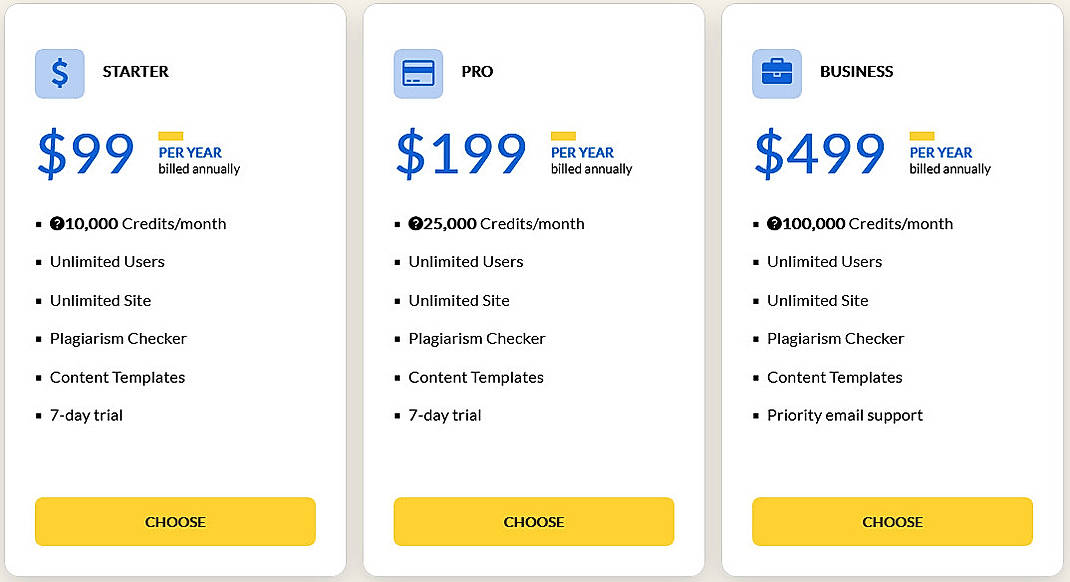Click 'Plagiarism Checker' in the Pro feature list
Image resolution: width=1070 pixels, height=582 pixels.
pyautogui.click(x=477, y=339)
